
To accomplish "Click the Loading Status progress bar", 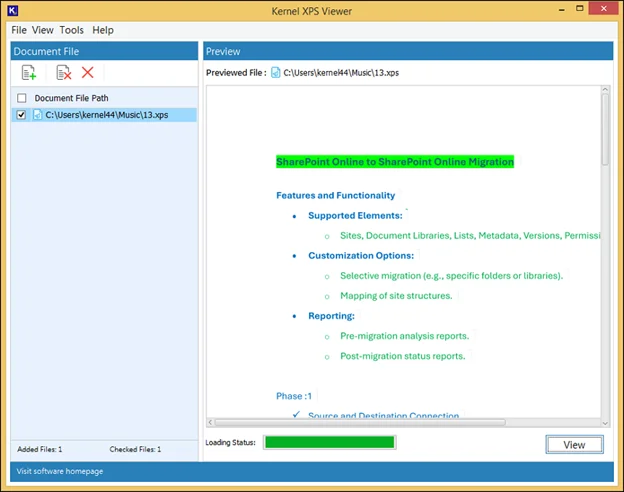I will [x=330, y=442].
